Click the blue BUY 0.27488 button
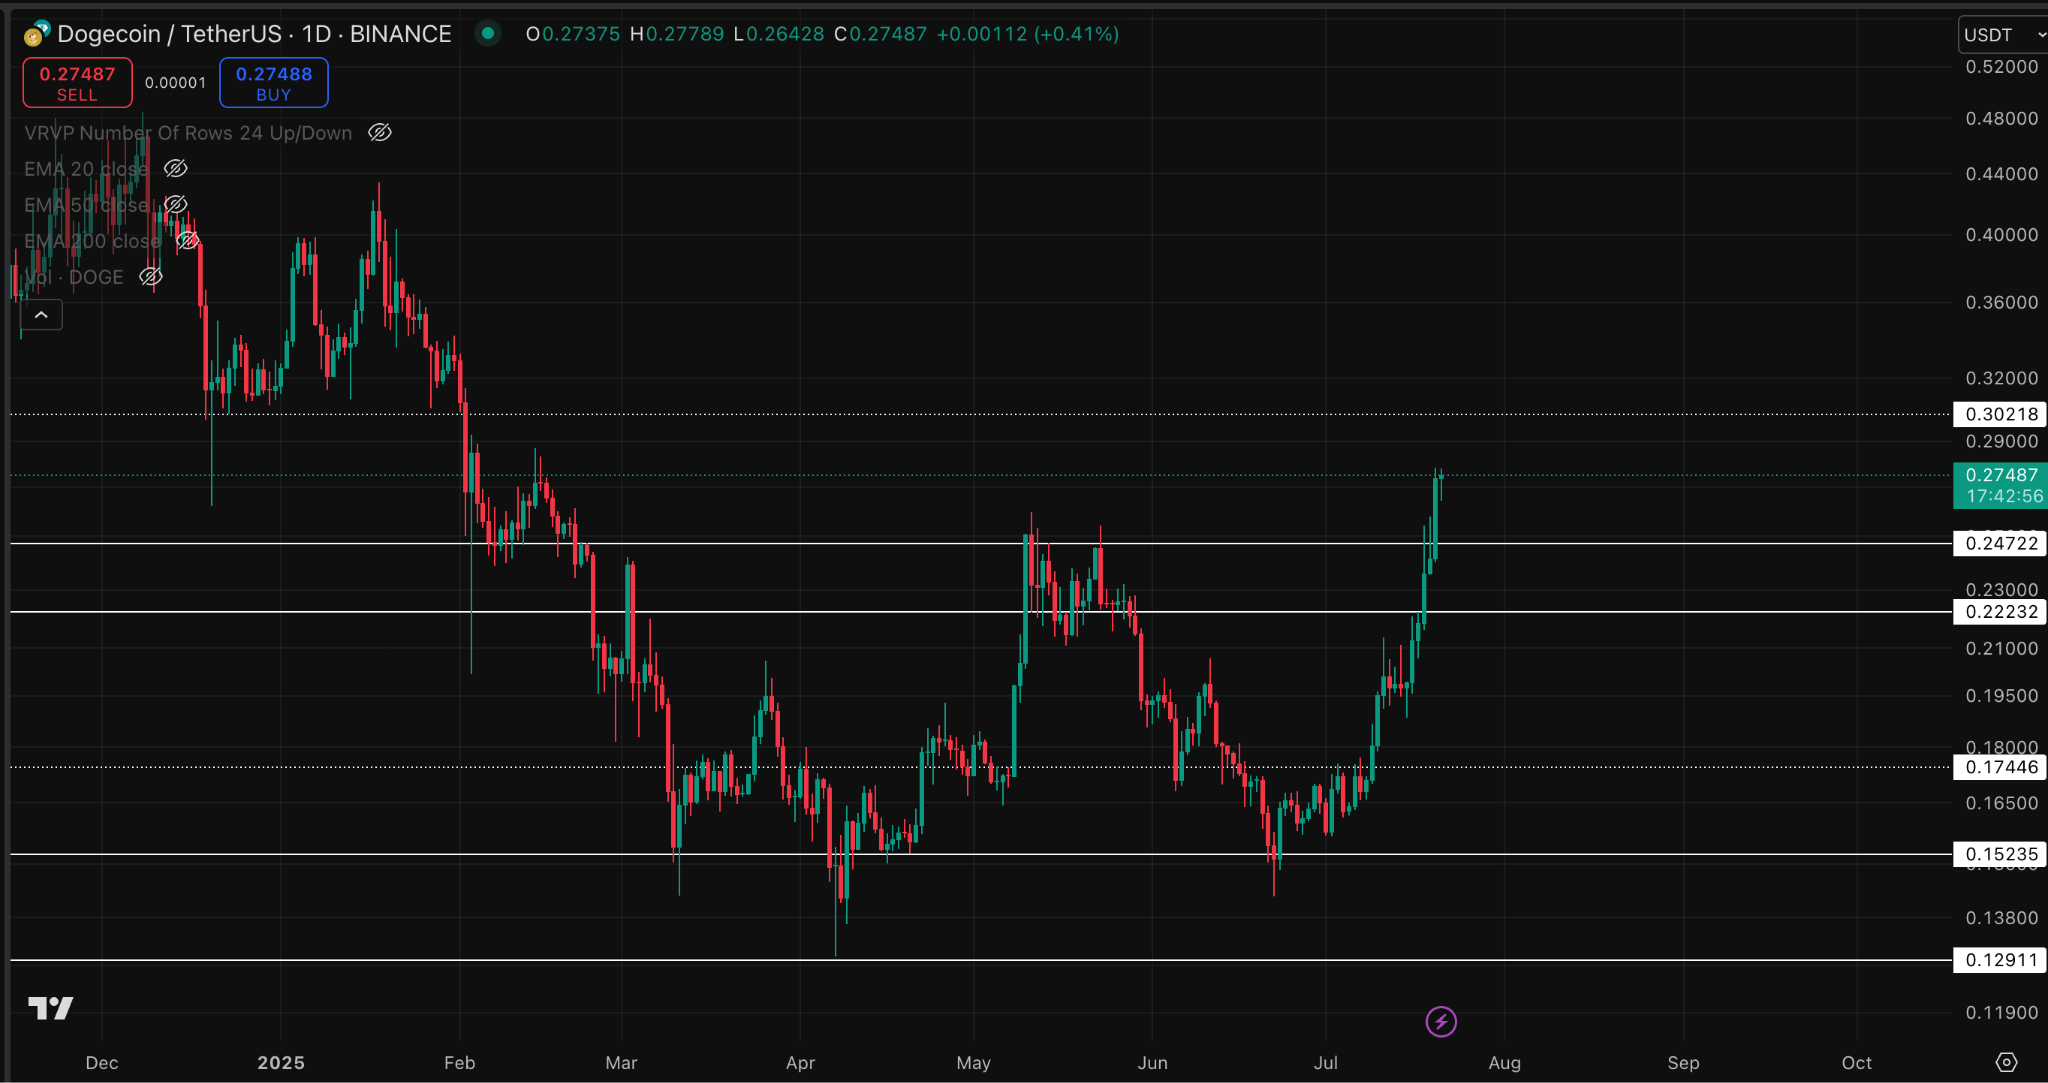2048x1083 pixels. 274,83
